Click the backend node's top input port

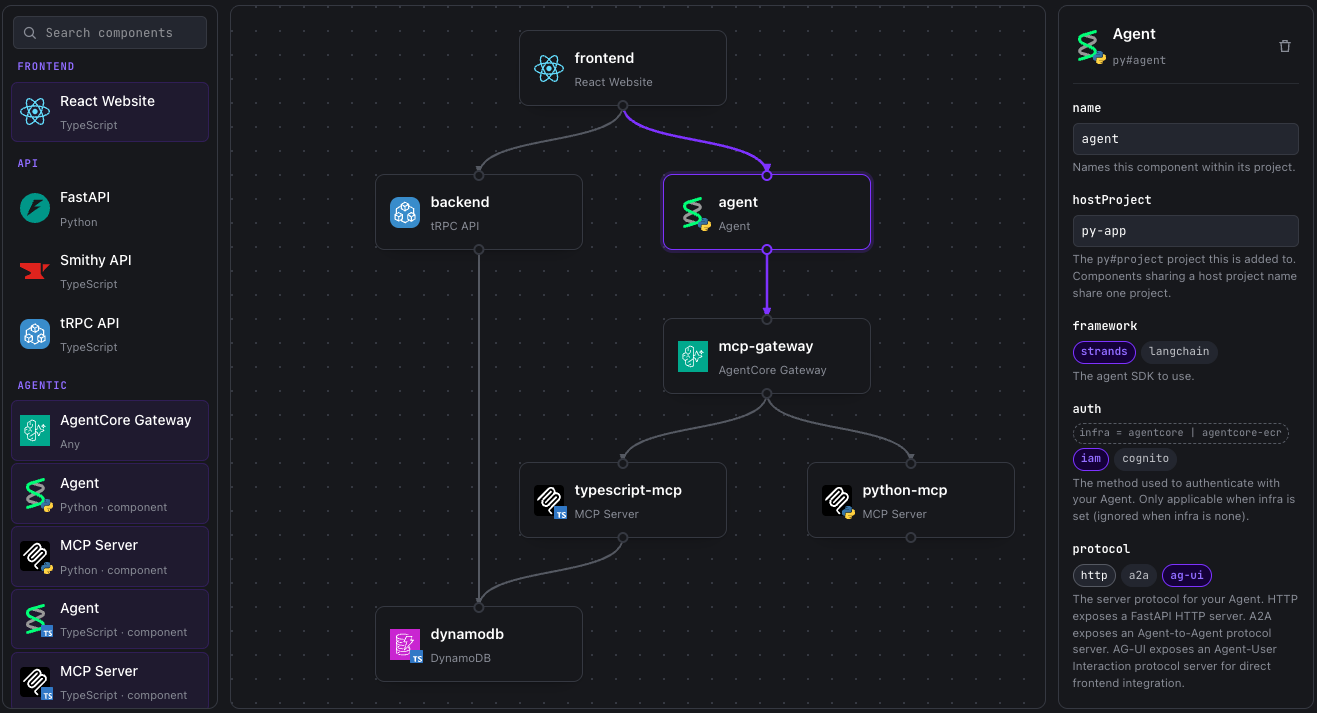coord(479,175)
